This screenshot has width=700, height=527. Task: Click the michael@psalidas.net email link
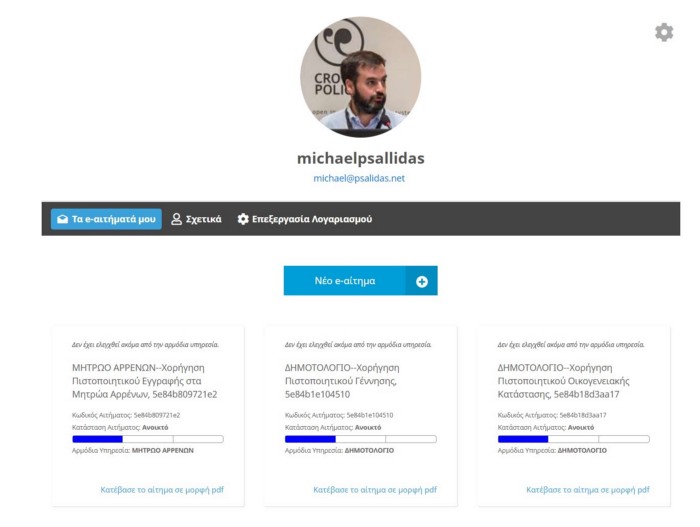click(x=359, y=178)
